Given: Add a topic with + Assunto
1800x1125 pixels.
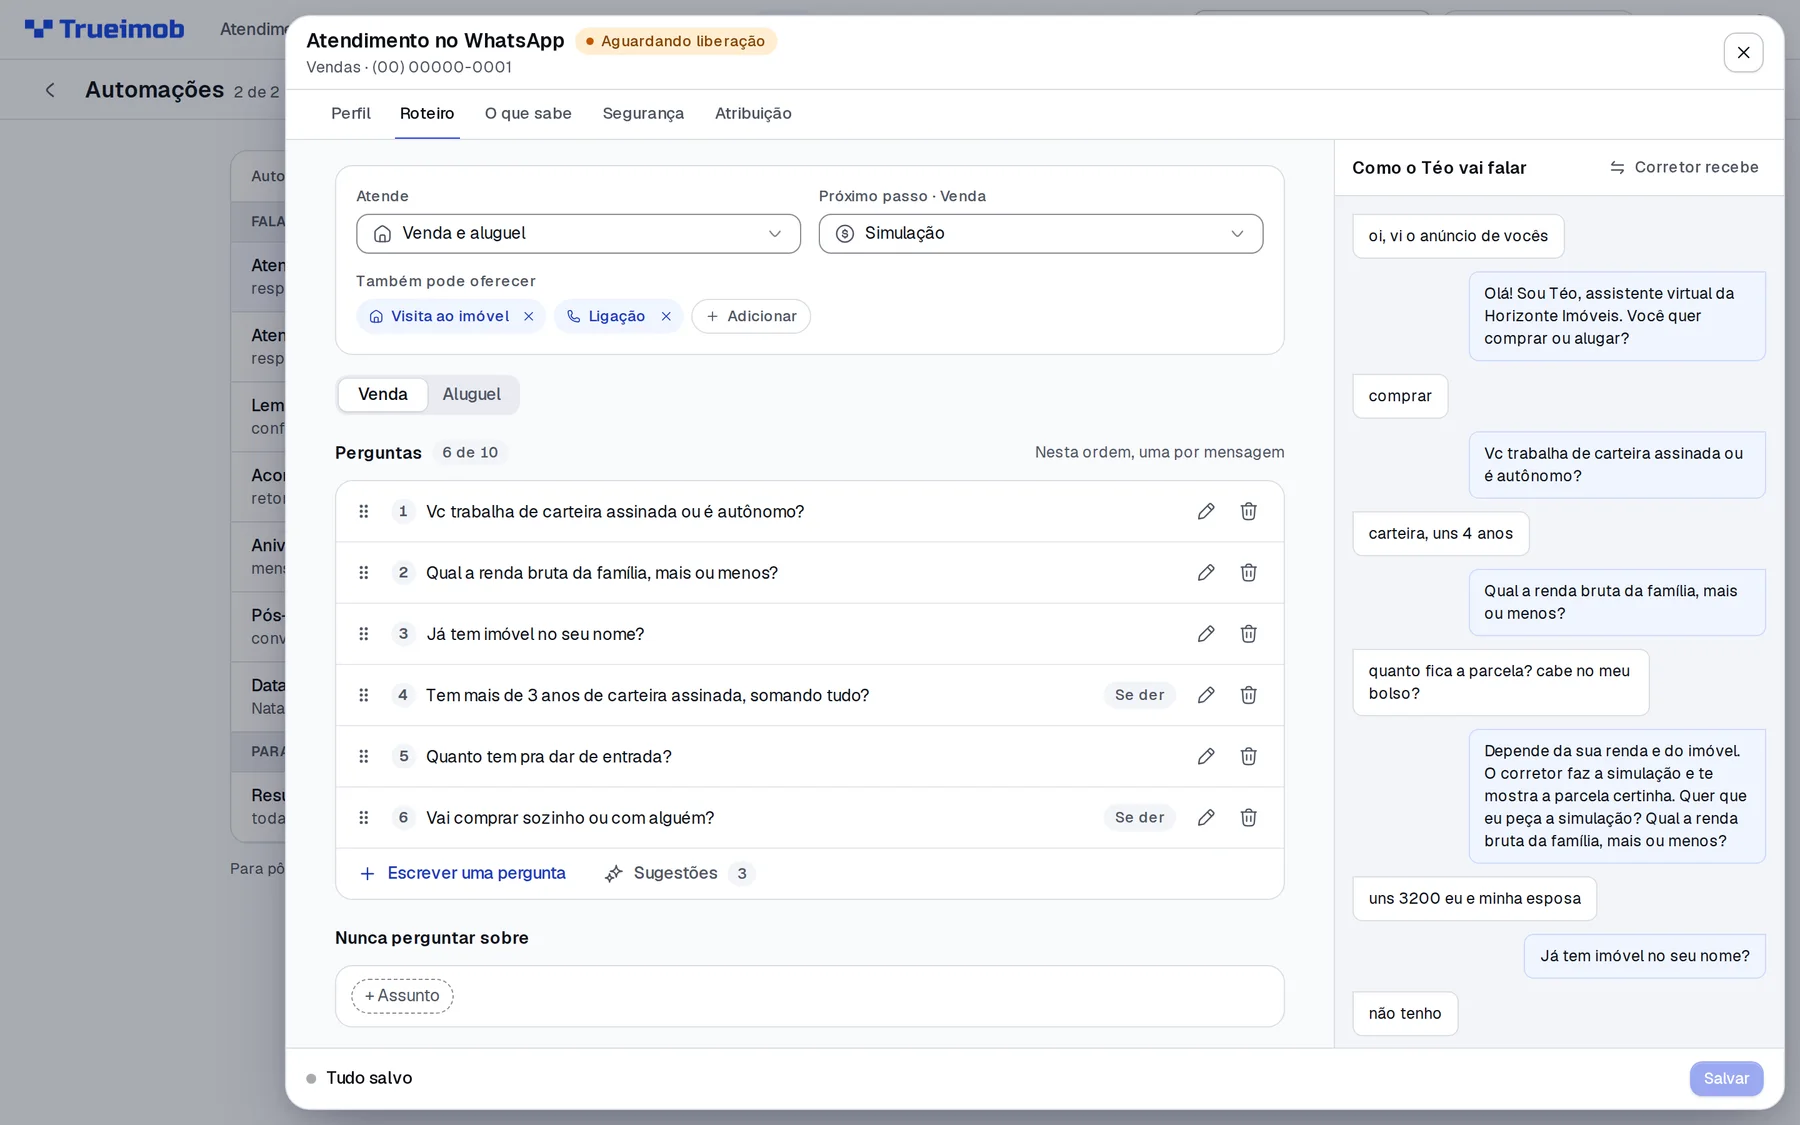Looking at the screenshot, I should (402, 996).
